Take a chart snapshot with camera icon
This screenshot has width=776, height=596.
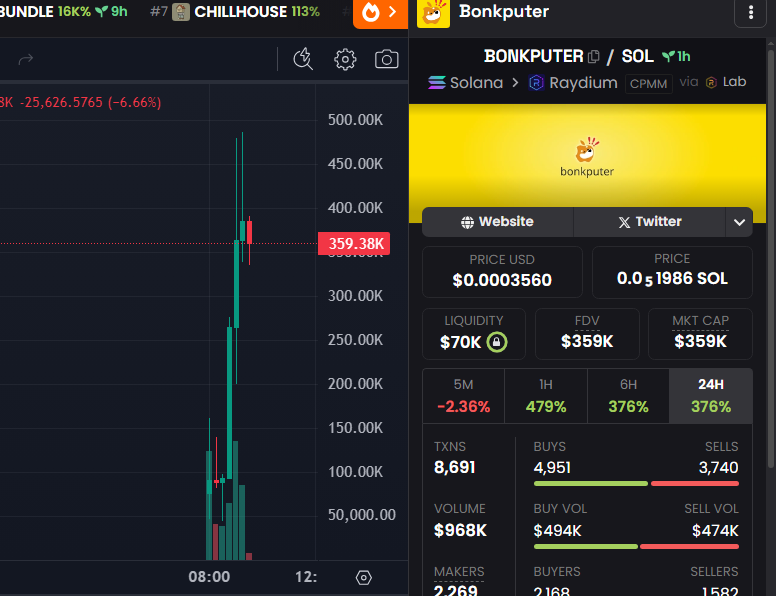tap(387, 59)
